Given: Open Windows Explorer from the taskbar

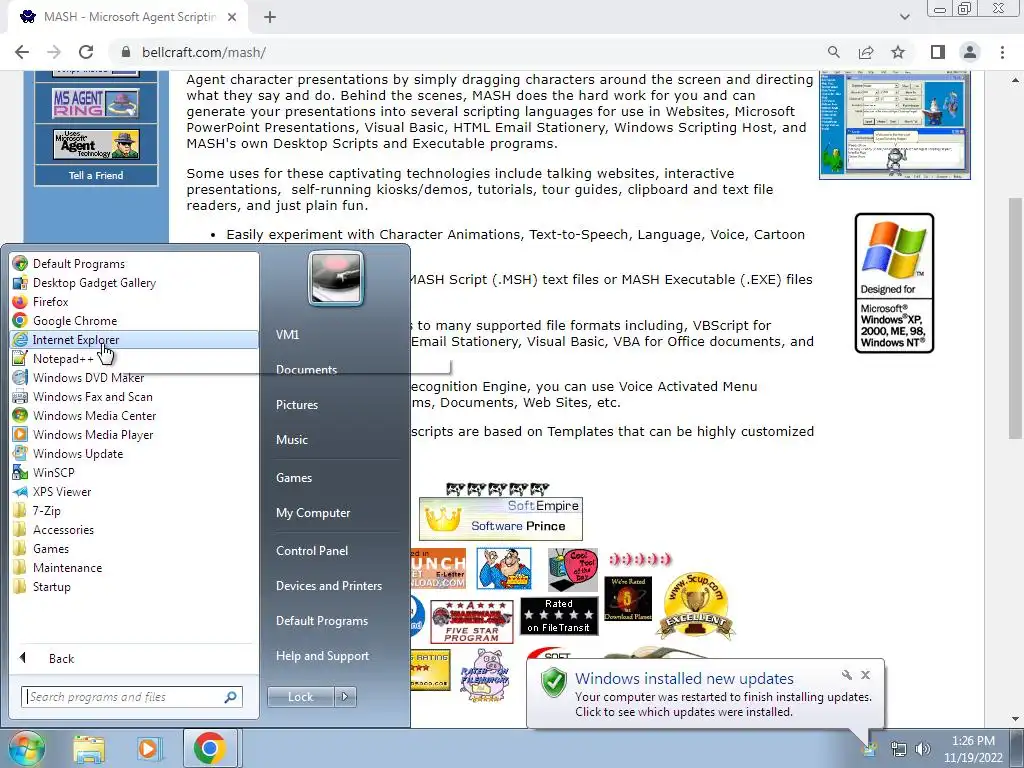Looking at the screenshot, I should [89, 748].
